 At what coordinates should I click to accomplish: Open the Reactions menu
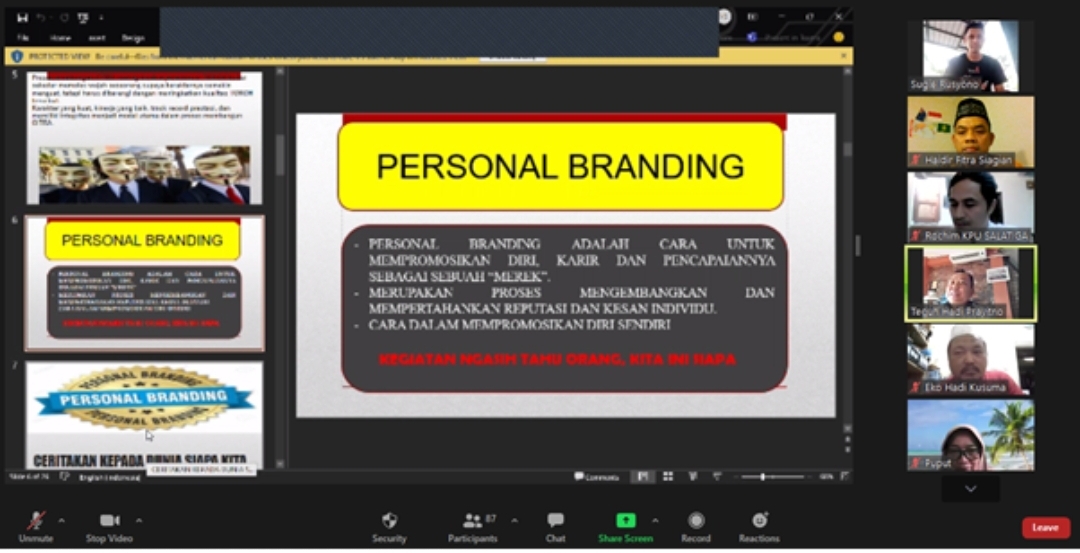pyautogui.click(x=759, y=524)
